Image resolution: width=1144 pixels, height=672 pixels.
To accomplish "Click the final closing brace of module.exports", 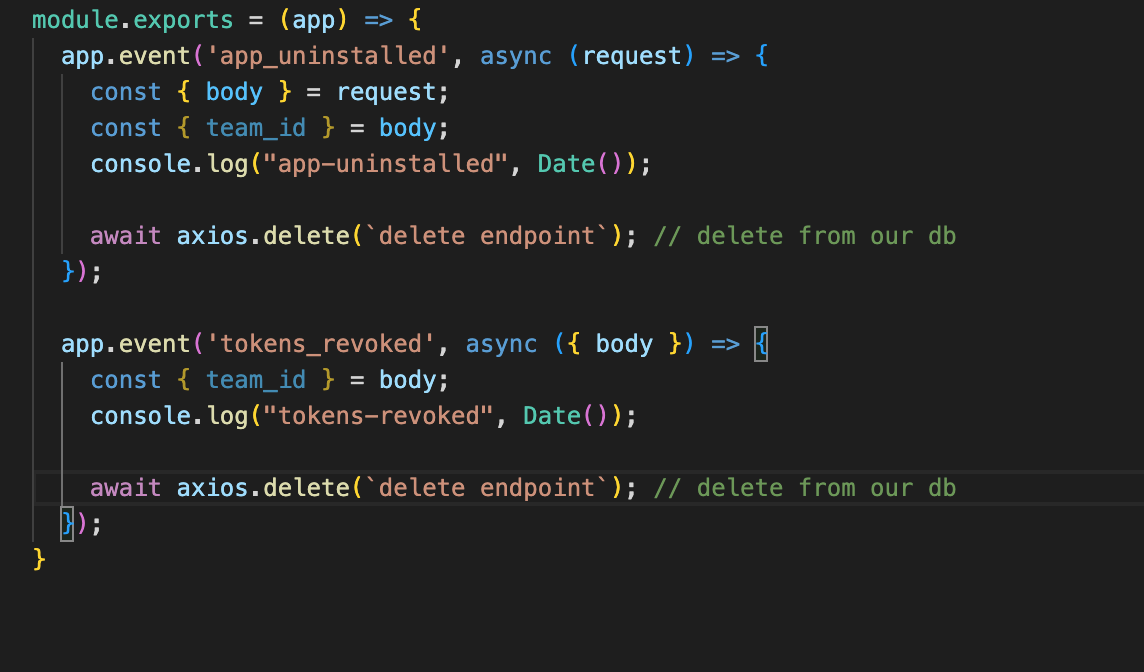I will (x=38, y=559).
